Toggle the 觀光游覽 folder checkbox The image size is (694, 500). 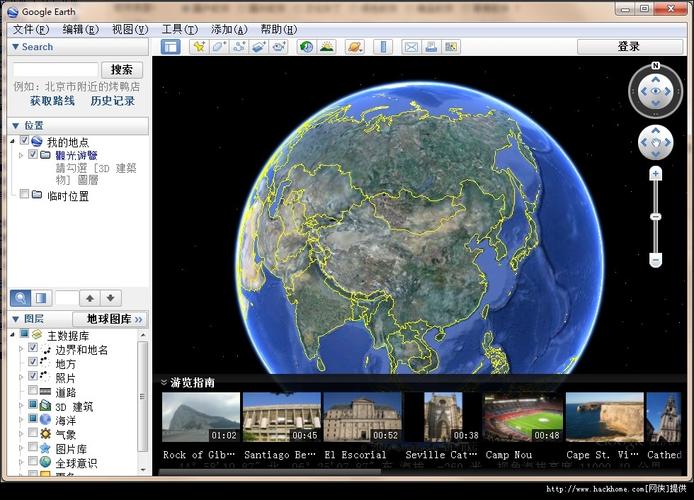(33, 154)
